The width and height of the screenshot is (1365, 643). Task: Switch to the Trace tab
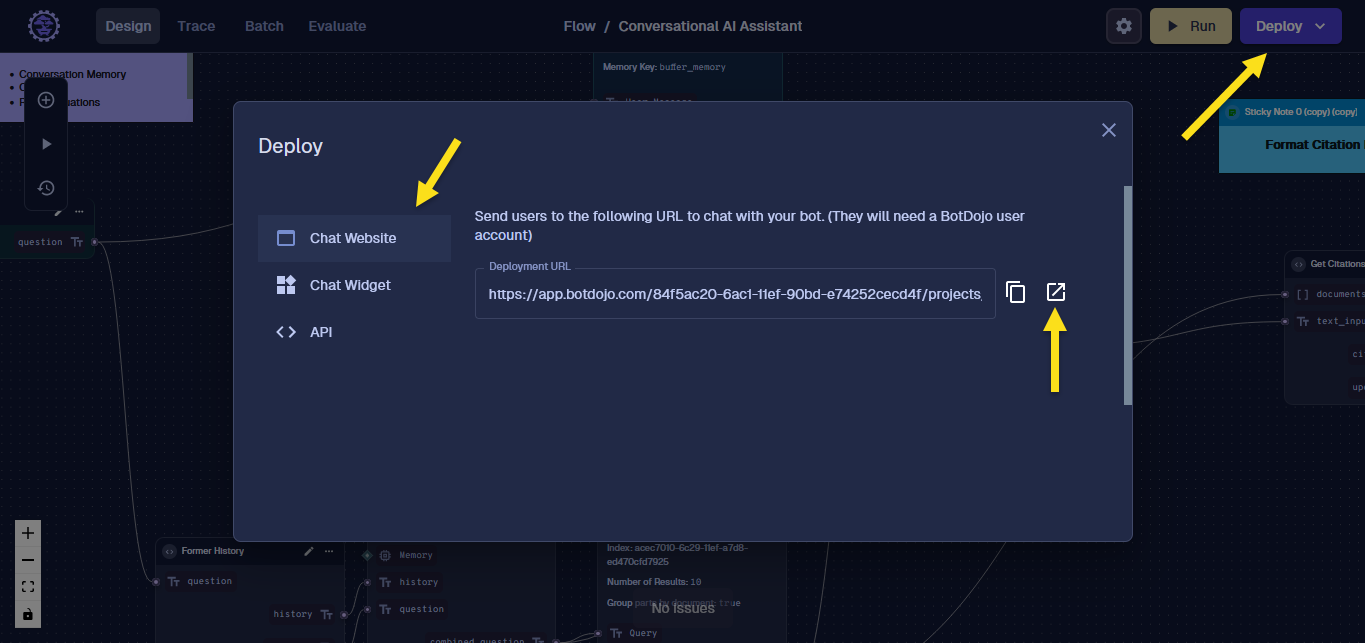point(196,26)
